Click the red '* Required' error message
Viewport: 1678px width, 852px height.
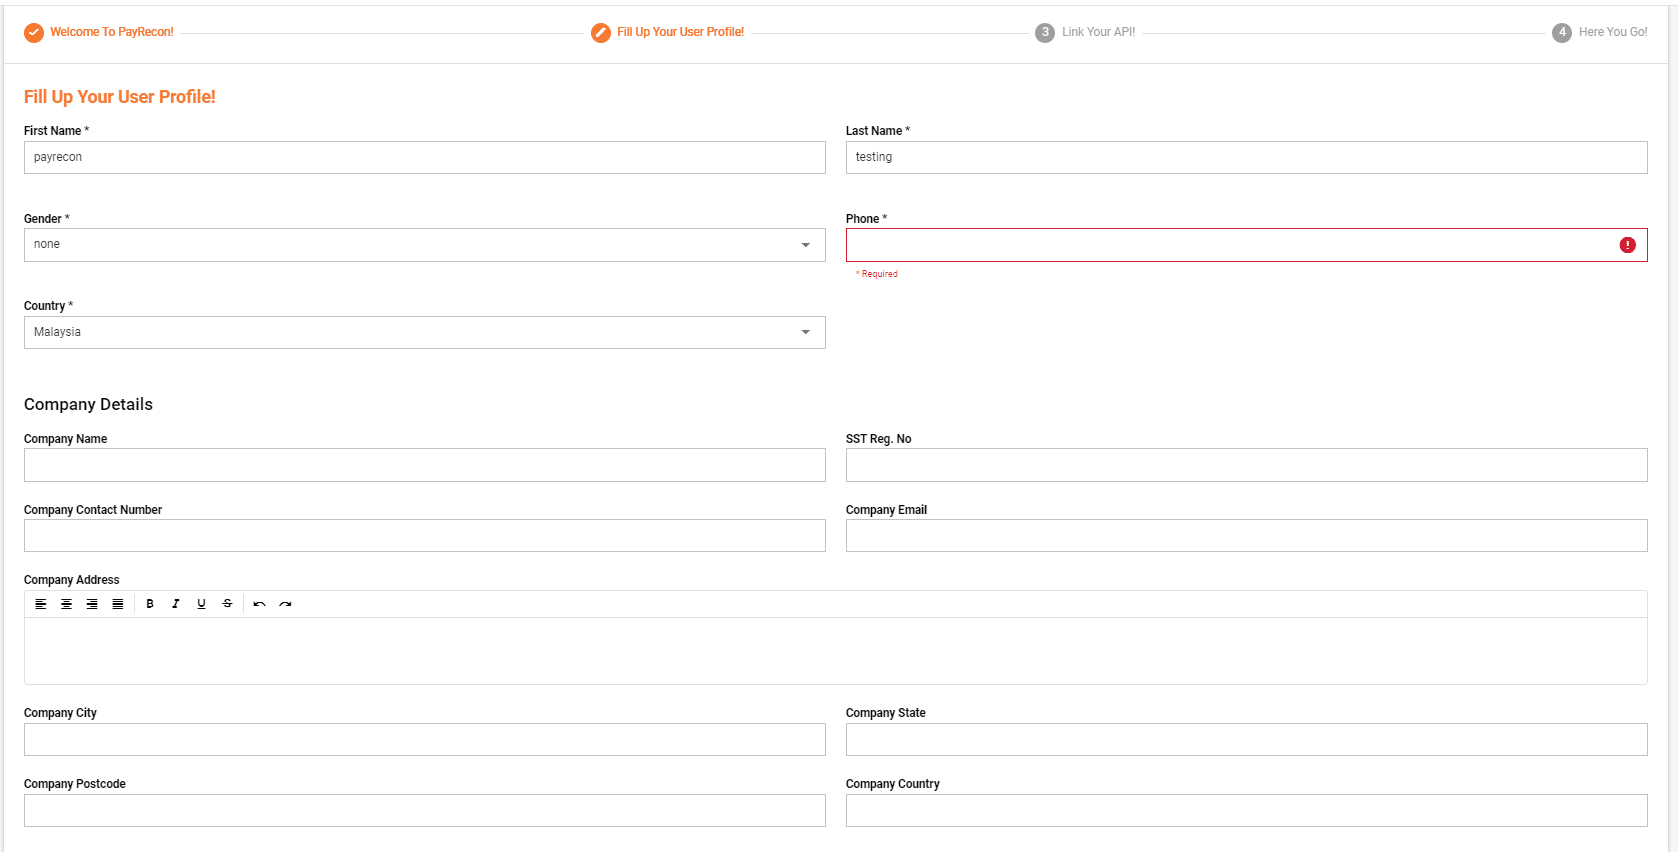[x=877, y=274]
